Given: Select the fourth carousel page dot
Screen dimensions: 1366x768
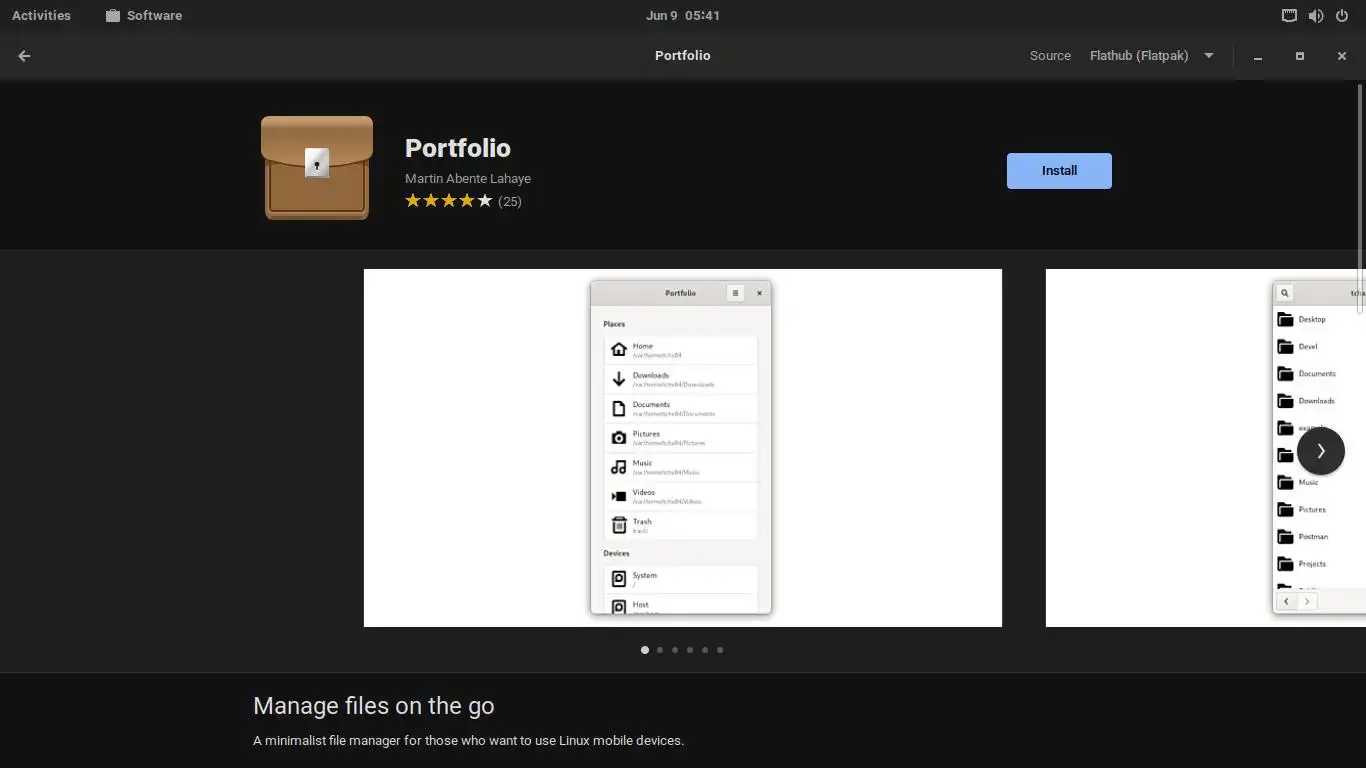Looking at the screenshot, I should (x=690, y=650).
